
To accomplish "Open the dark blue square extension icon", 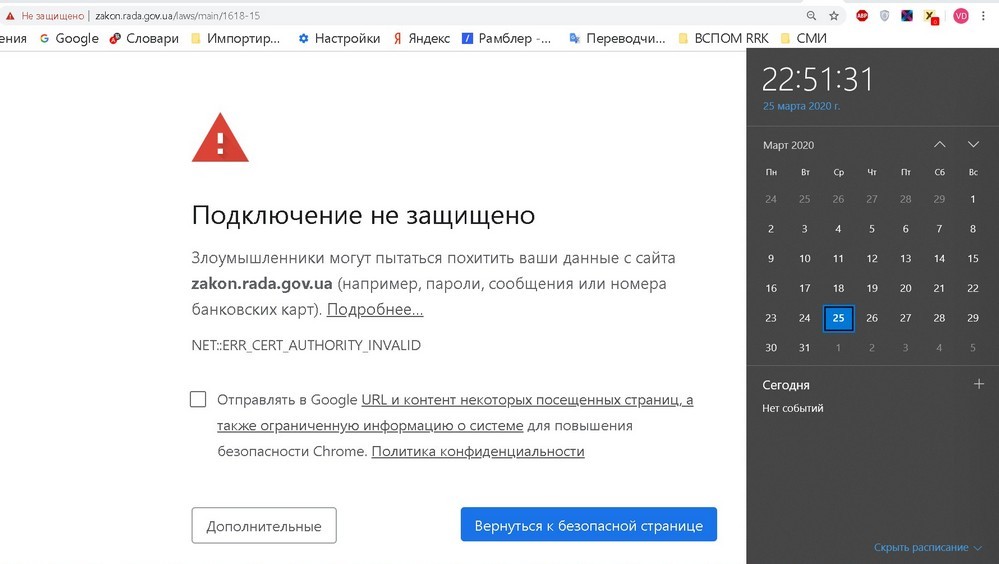I will click(907, 16).
